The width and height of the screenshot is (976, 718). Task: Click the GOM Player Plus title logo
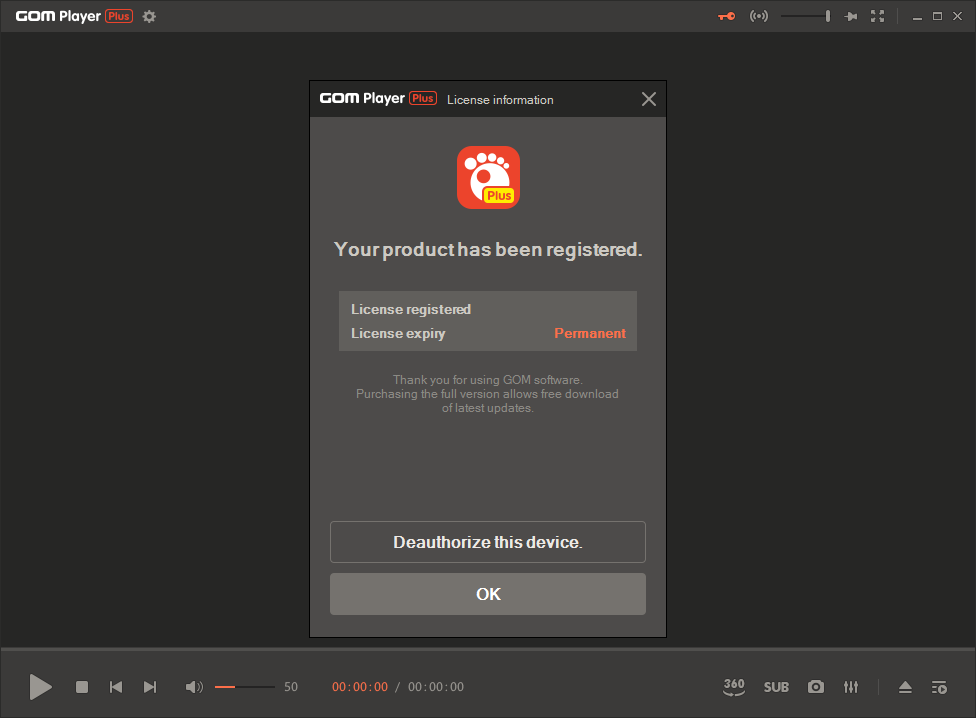[x=74, y=16]
